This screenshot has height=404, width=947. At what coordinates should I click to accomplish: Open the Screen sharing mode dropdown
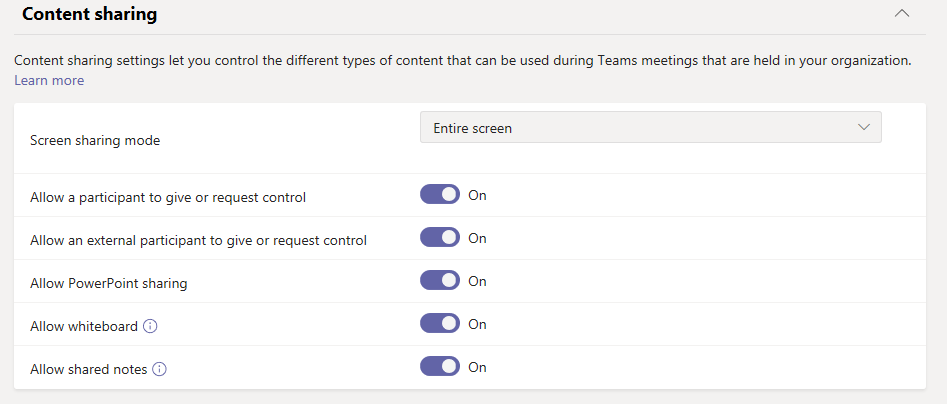click(x=650, y=128)
